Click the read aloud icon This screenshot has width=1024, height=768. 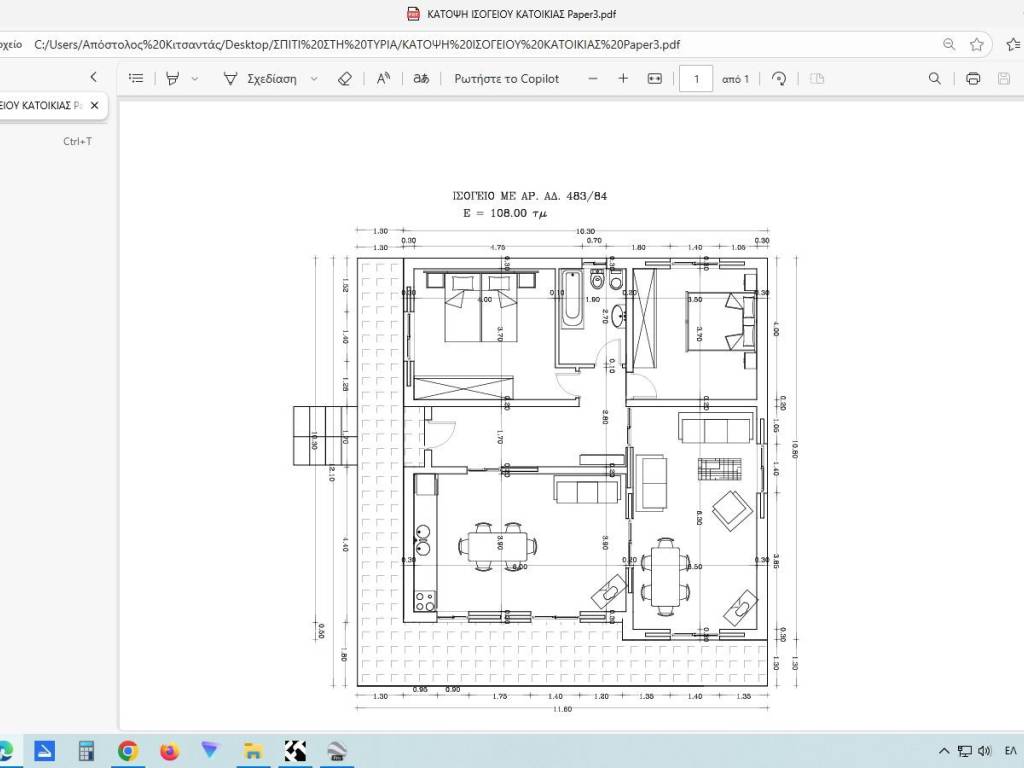click(383, 78)
